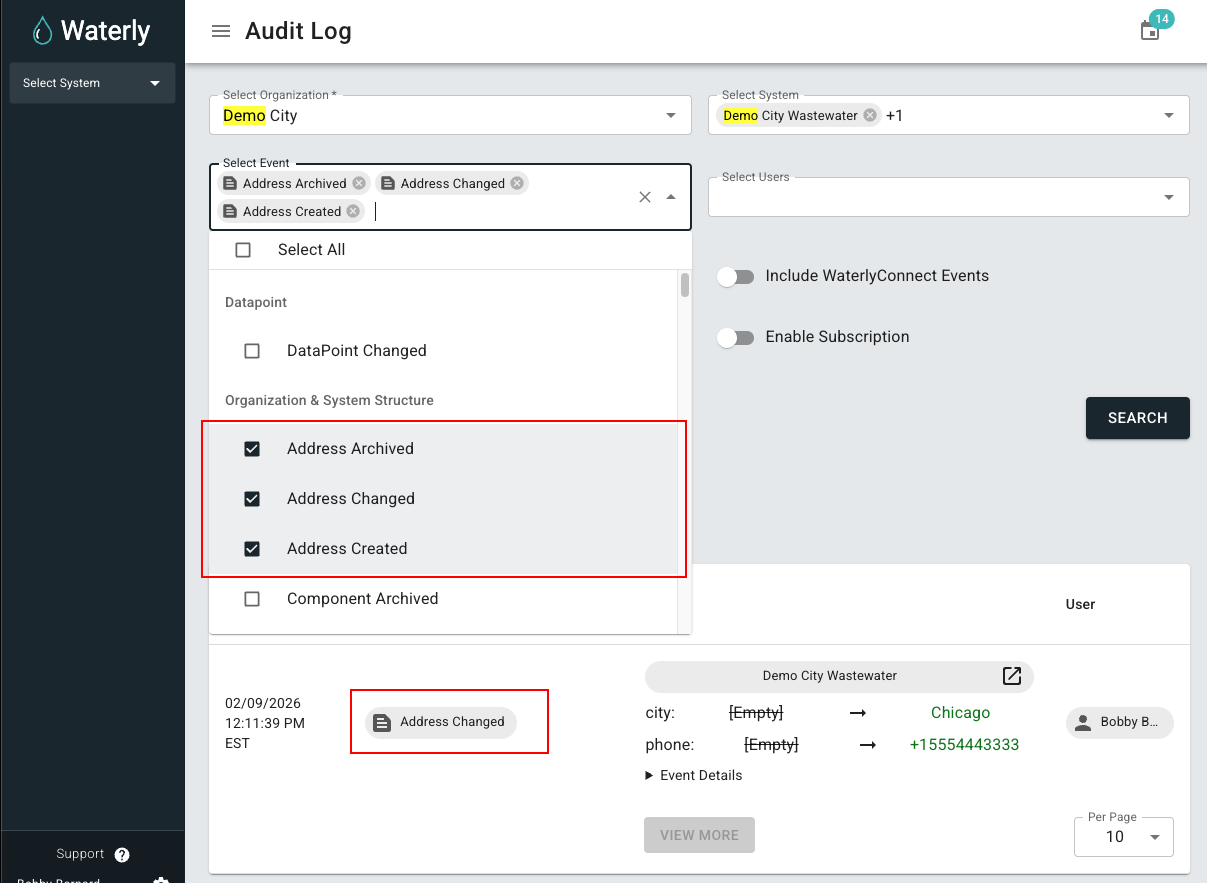Viewport: 1207px width, 883px height.
Task: Remove the Address Archived chip
Action: [x=359, y=183]
